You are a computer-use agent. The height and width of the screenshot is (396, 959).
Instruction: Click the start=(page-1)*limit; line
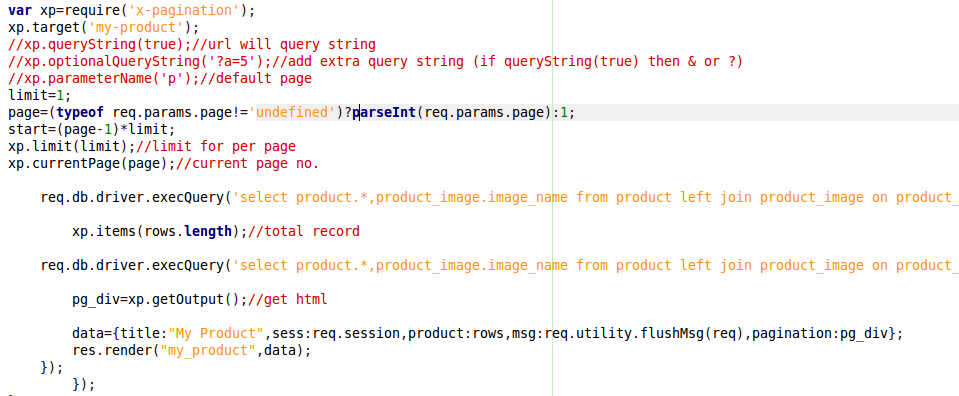pyautogui.click(x=92, y=130)
